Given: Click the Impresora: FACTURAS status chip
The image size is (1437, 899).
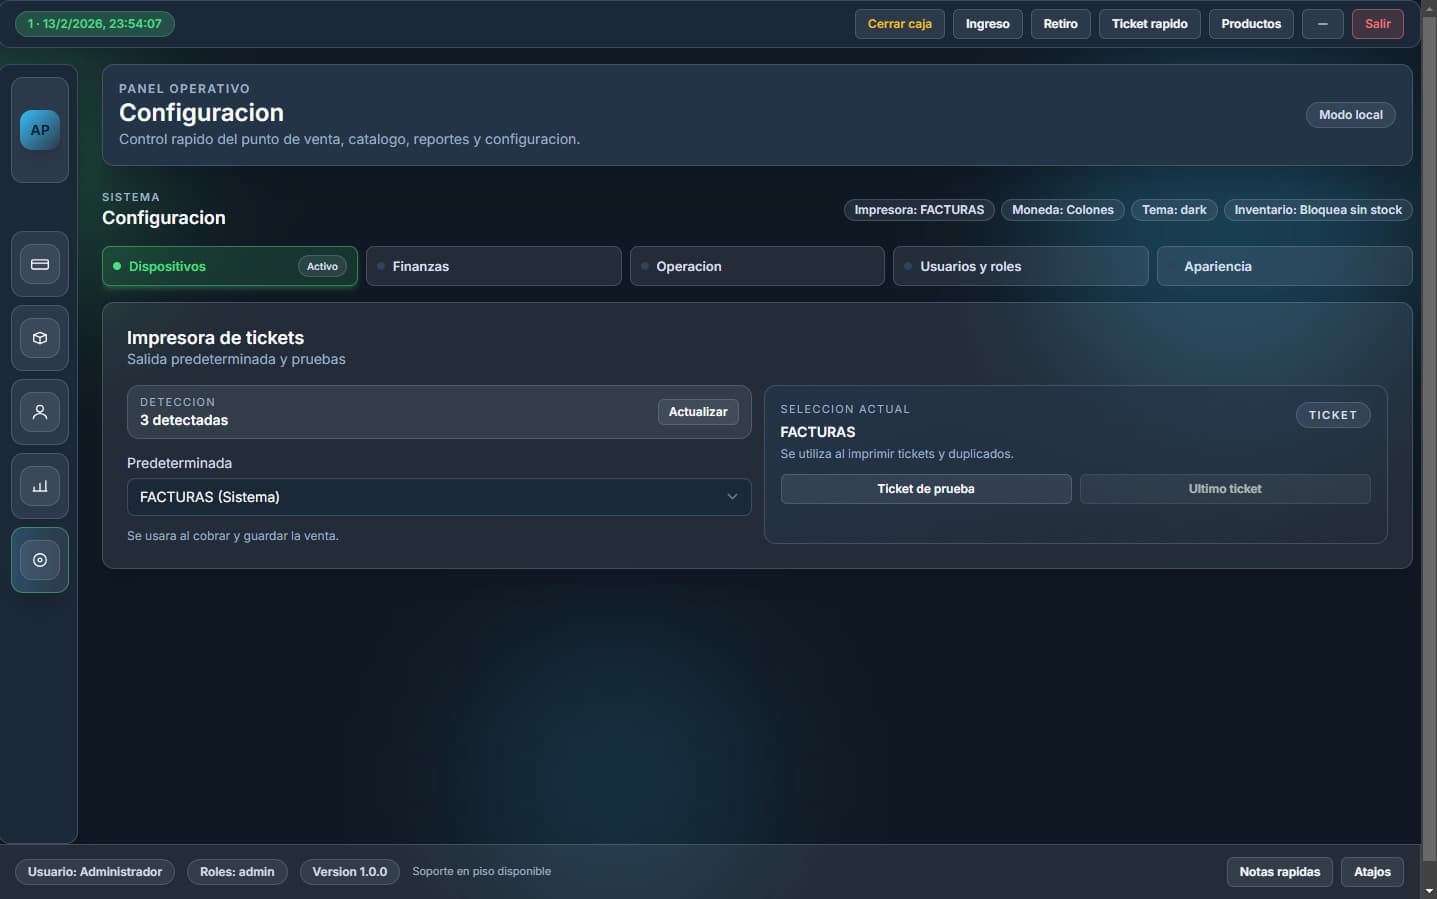Looking at the screenshot, I should coord(918,210).
